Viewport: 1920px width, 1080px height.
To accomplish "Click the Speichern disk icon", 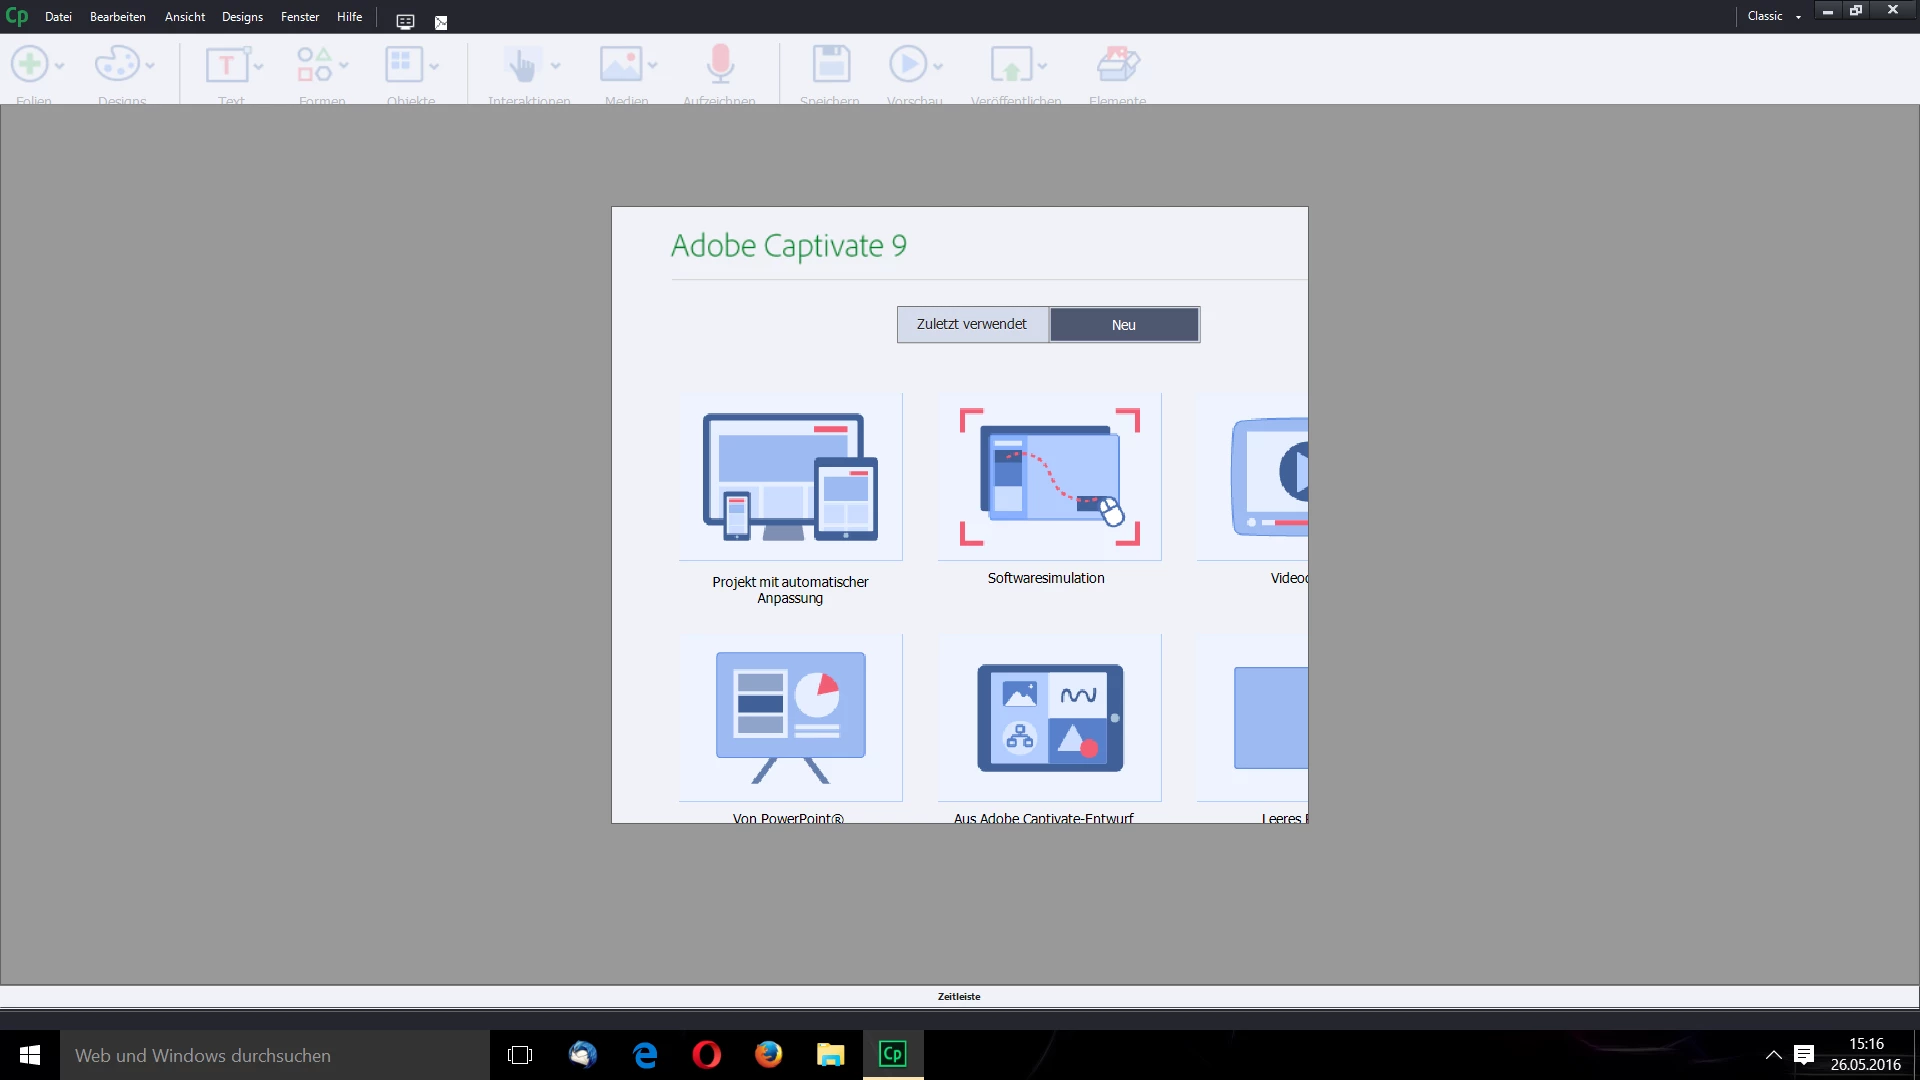I will click(830, 65).
